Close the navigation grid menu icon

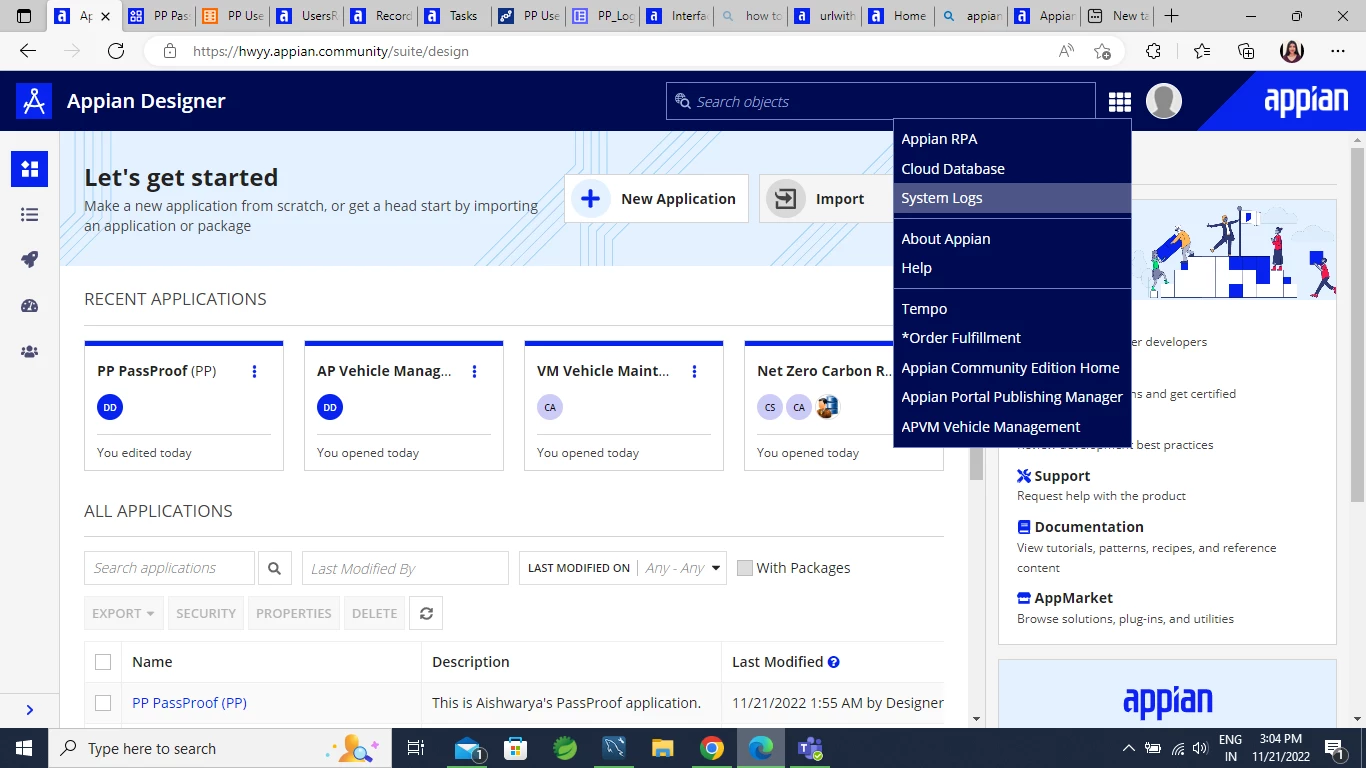(1120, 101)
